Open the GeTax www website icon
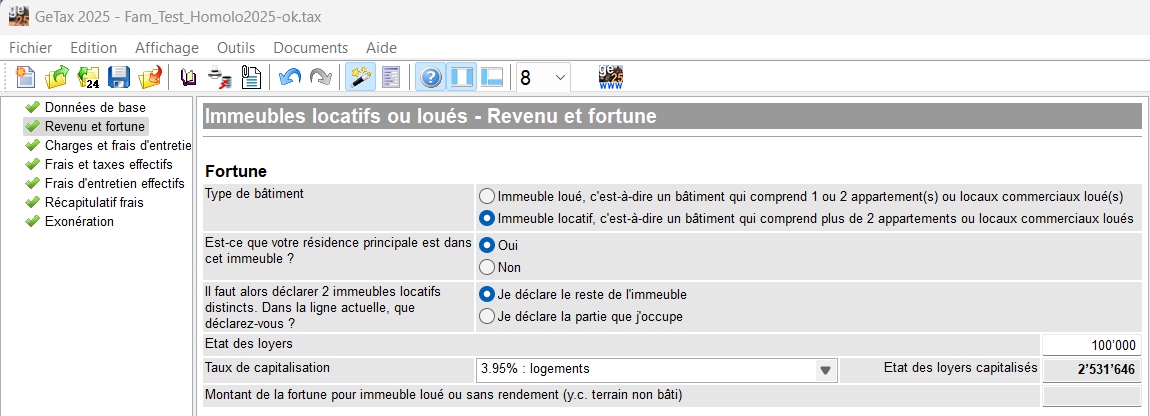The image size is (1150, 416). [x=611, y=77]
